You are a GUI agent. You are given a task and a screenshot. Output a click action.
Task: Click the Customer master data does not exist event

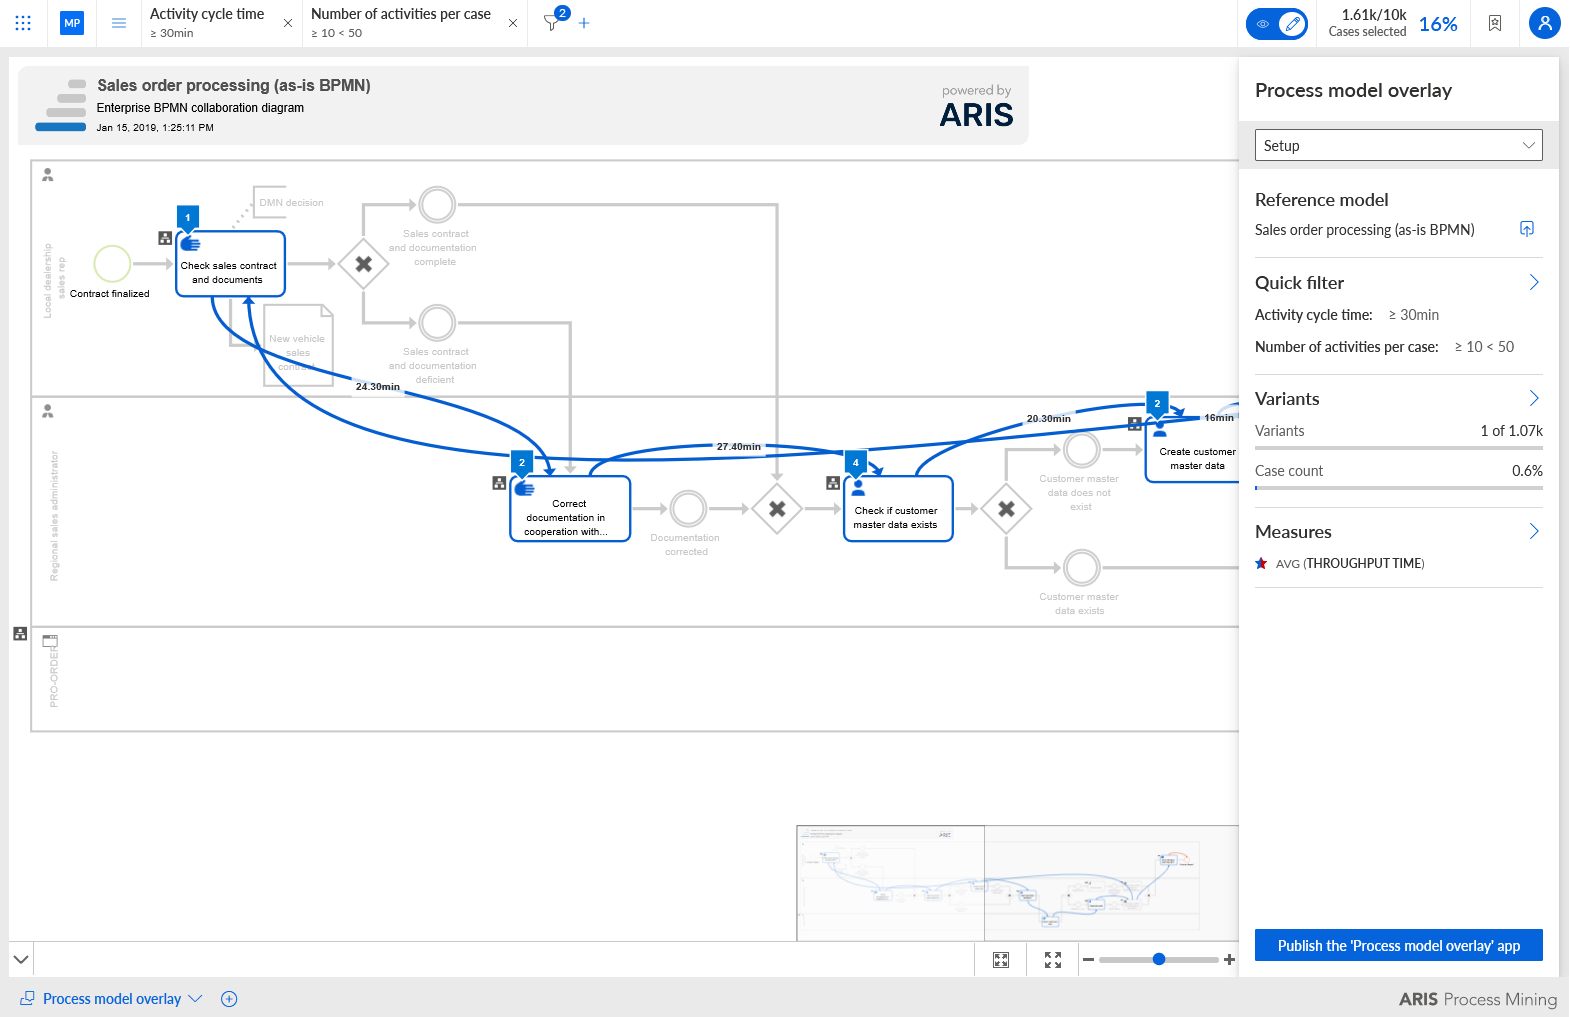tap(1081, 450)
